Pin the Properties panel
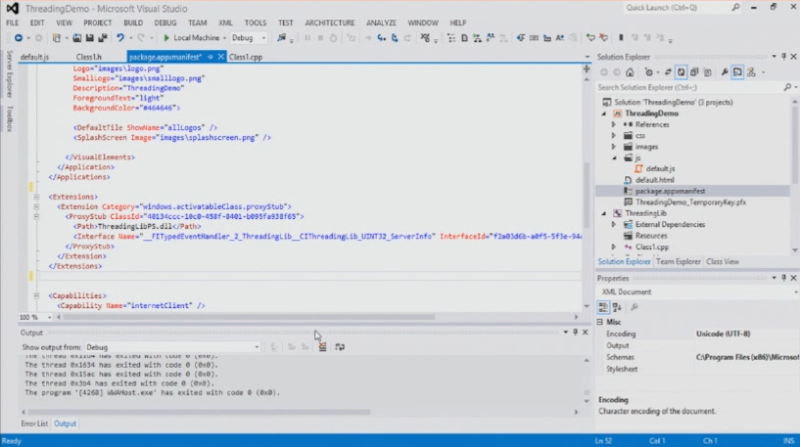The height and width of the screenshot is (447, 800). pos(784,278)
